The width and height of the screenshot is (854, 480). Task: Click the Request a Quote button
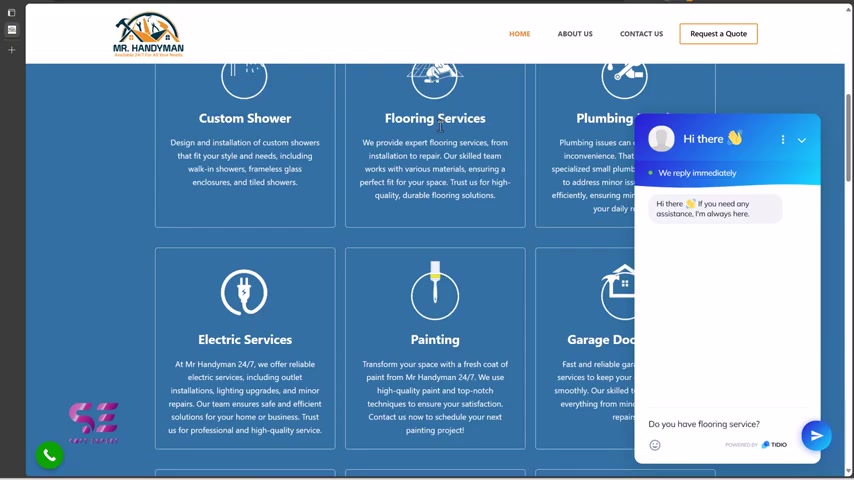tap(718, 34)
